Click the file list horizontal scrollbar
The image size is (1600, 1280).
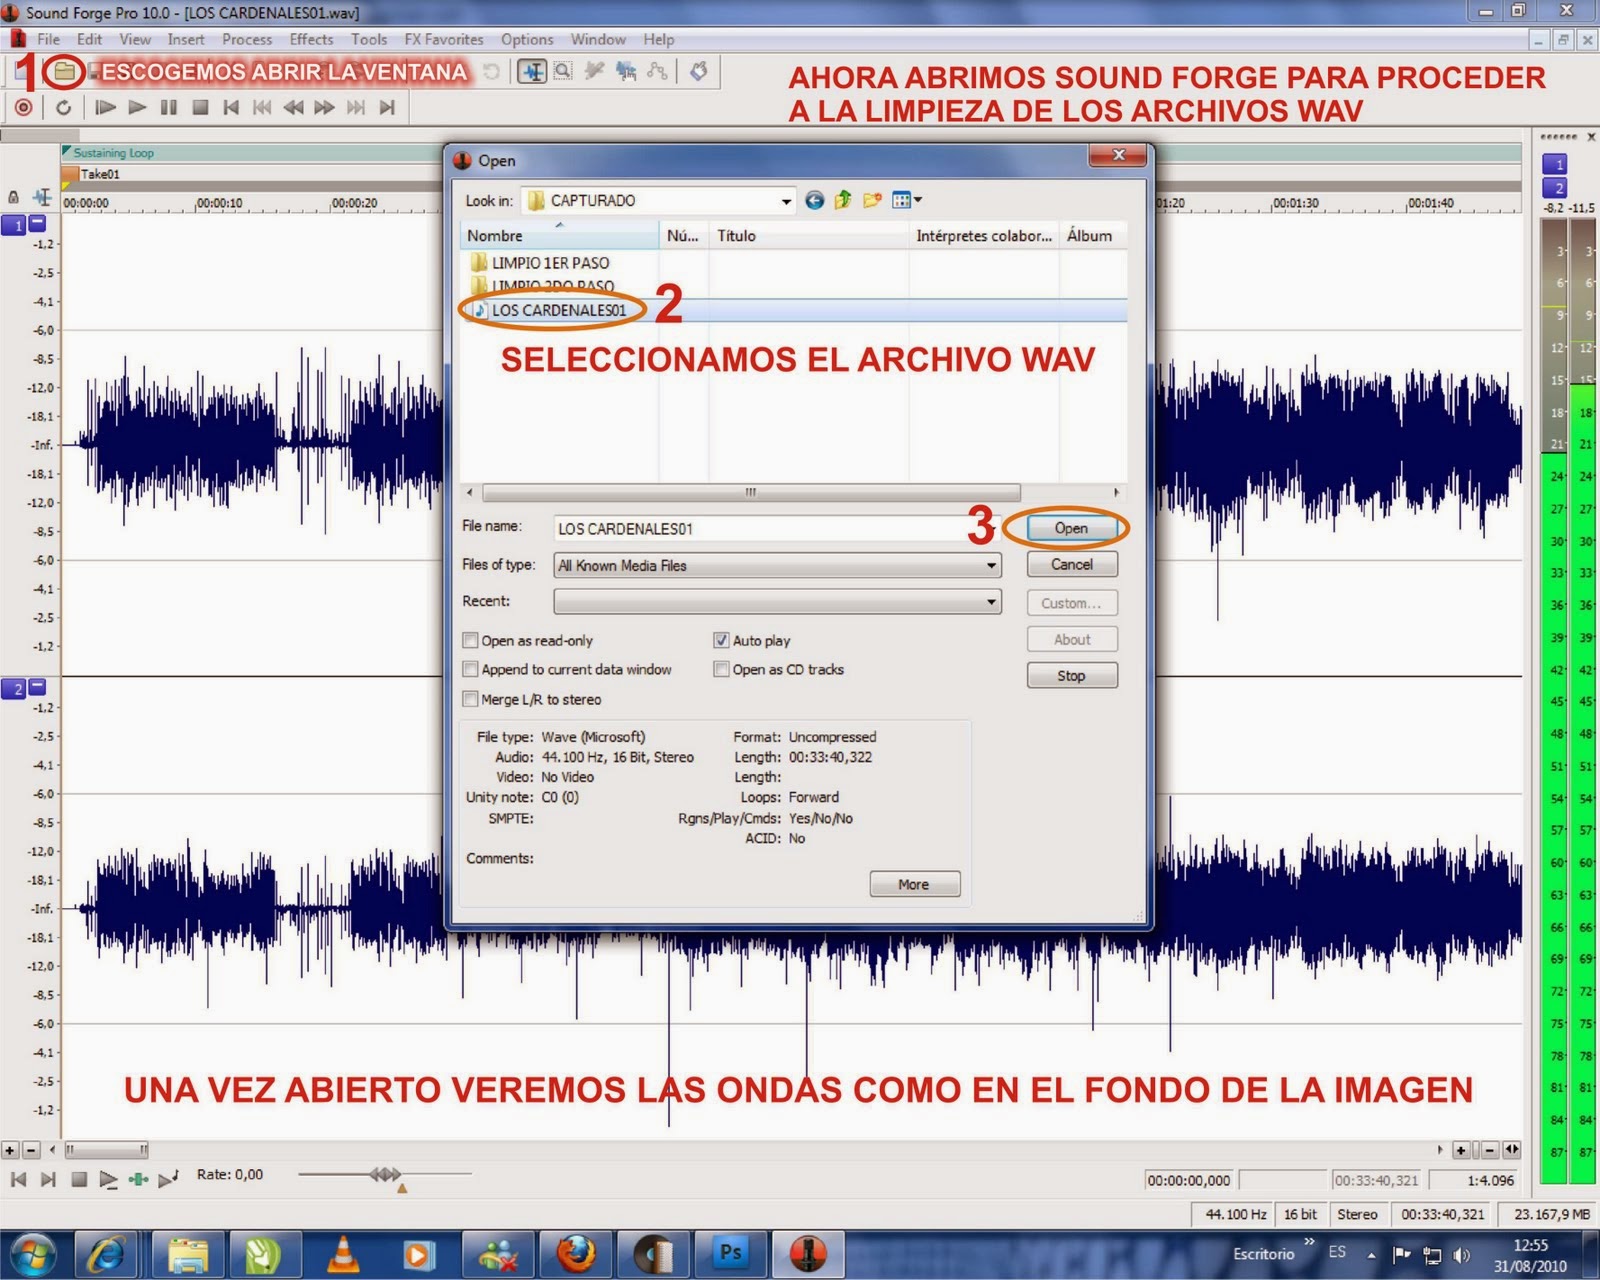coord(751,492)
